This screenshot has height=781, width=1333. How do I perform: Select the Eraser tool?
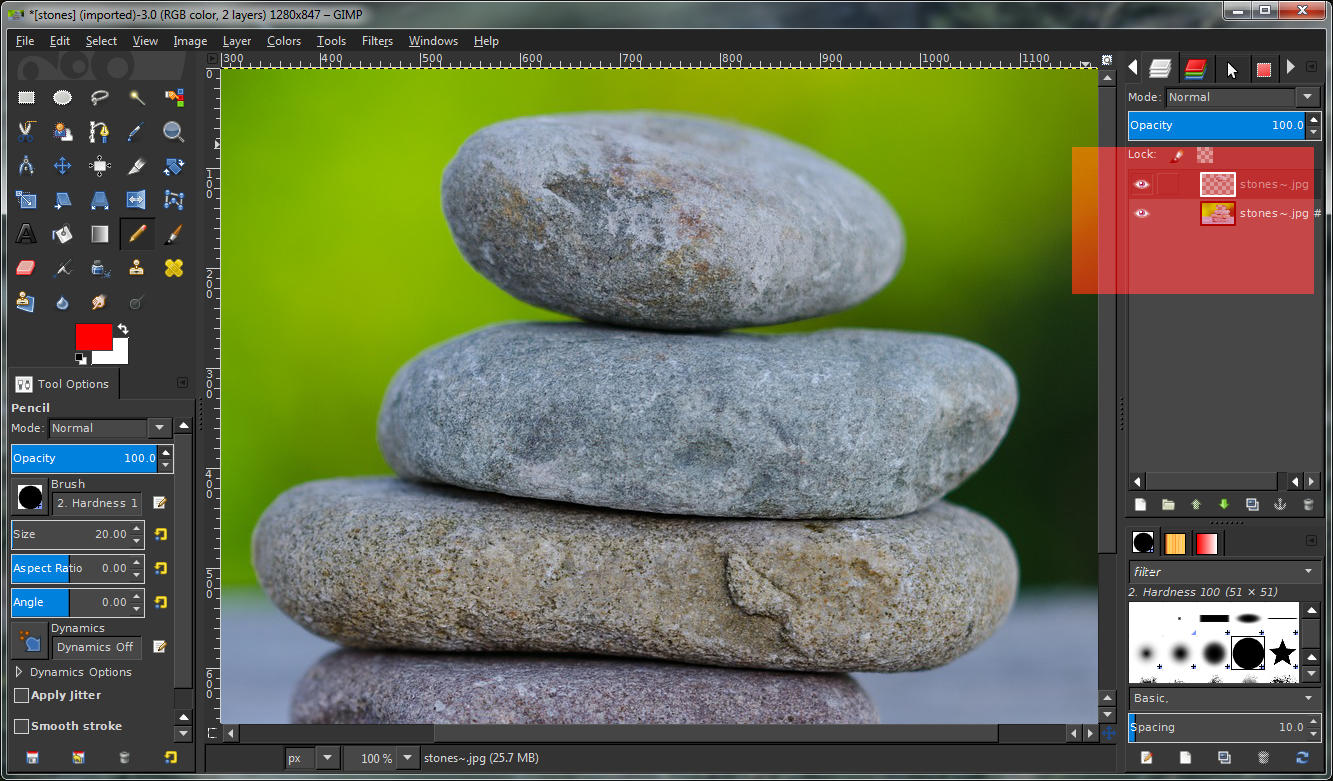(x=26, y=268)
